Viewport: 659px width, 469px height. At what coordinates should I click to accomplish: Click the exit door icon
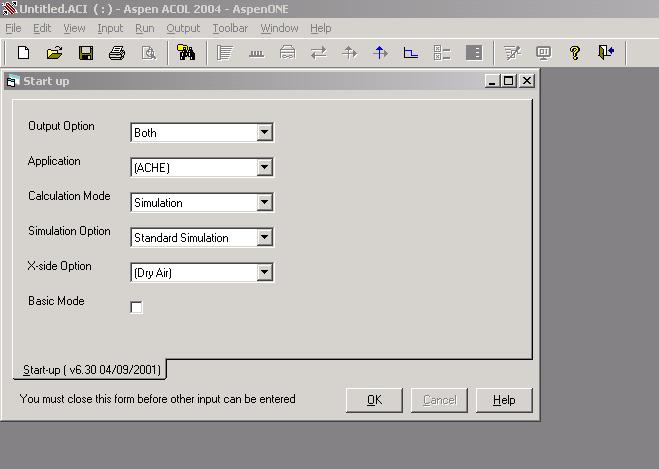point(606,53)
